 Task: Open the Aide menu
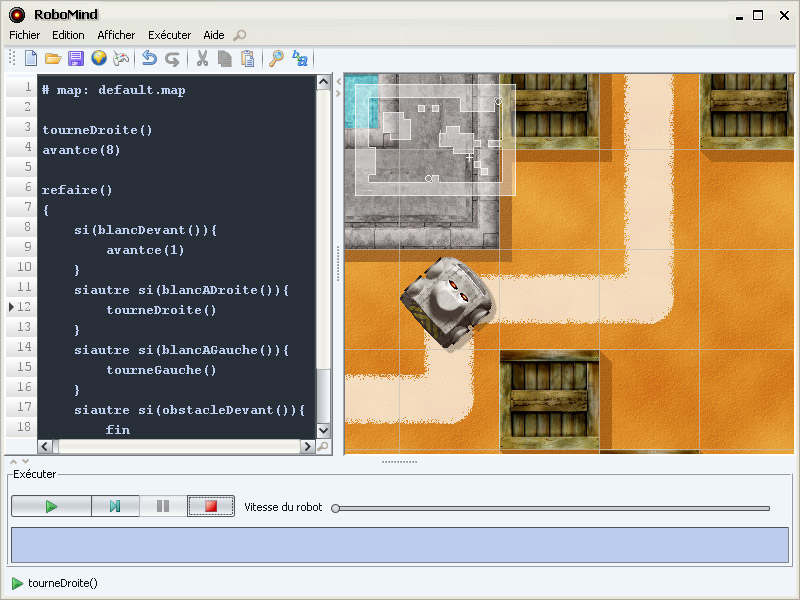coord(214,35)
